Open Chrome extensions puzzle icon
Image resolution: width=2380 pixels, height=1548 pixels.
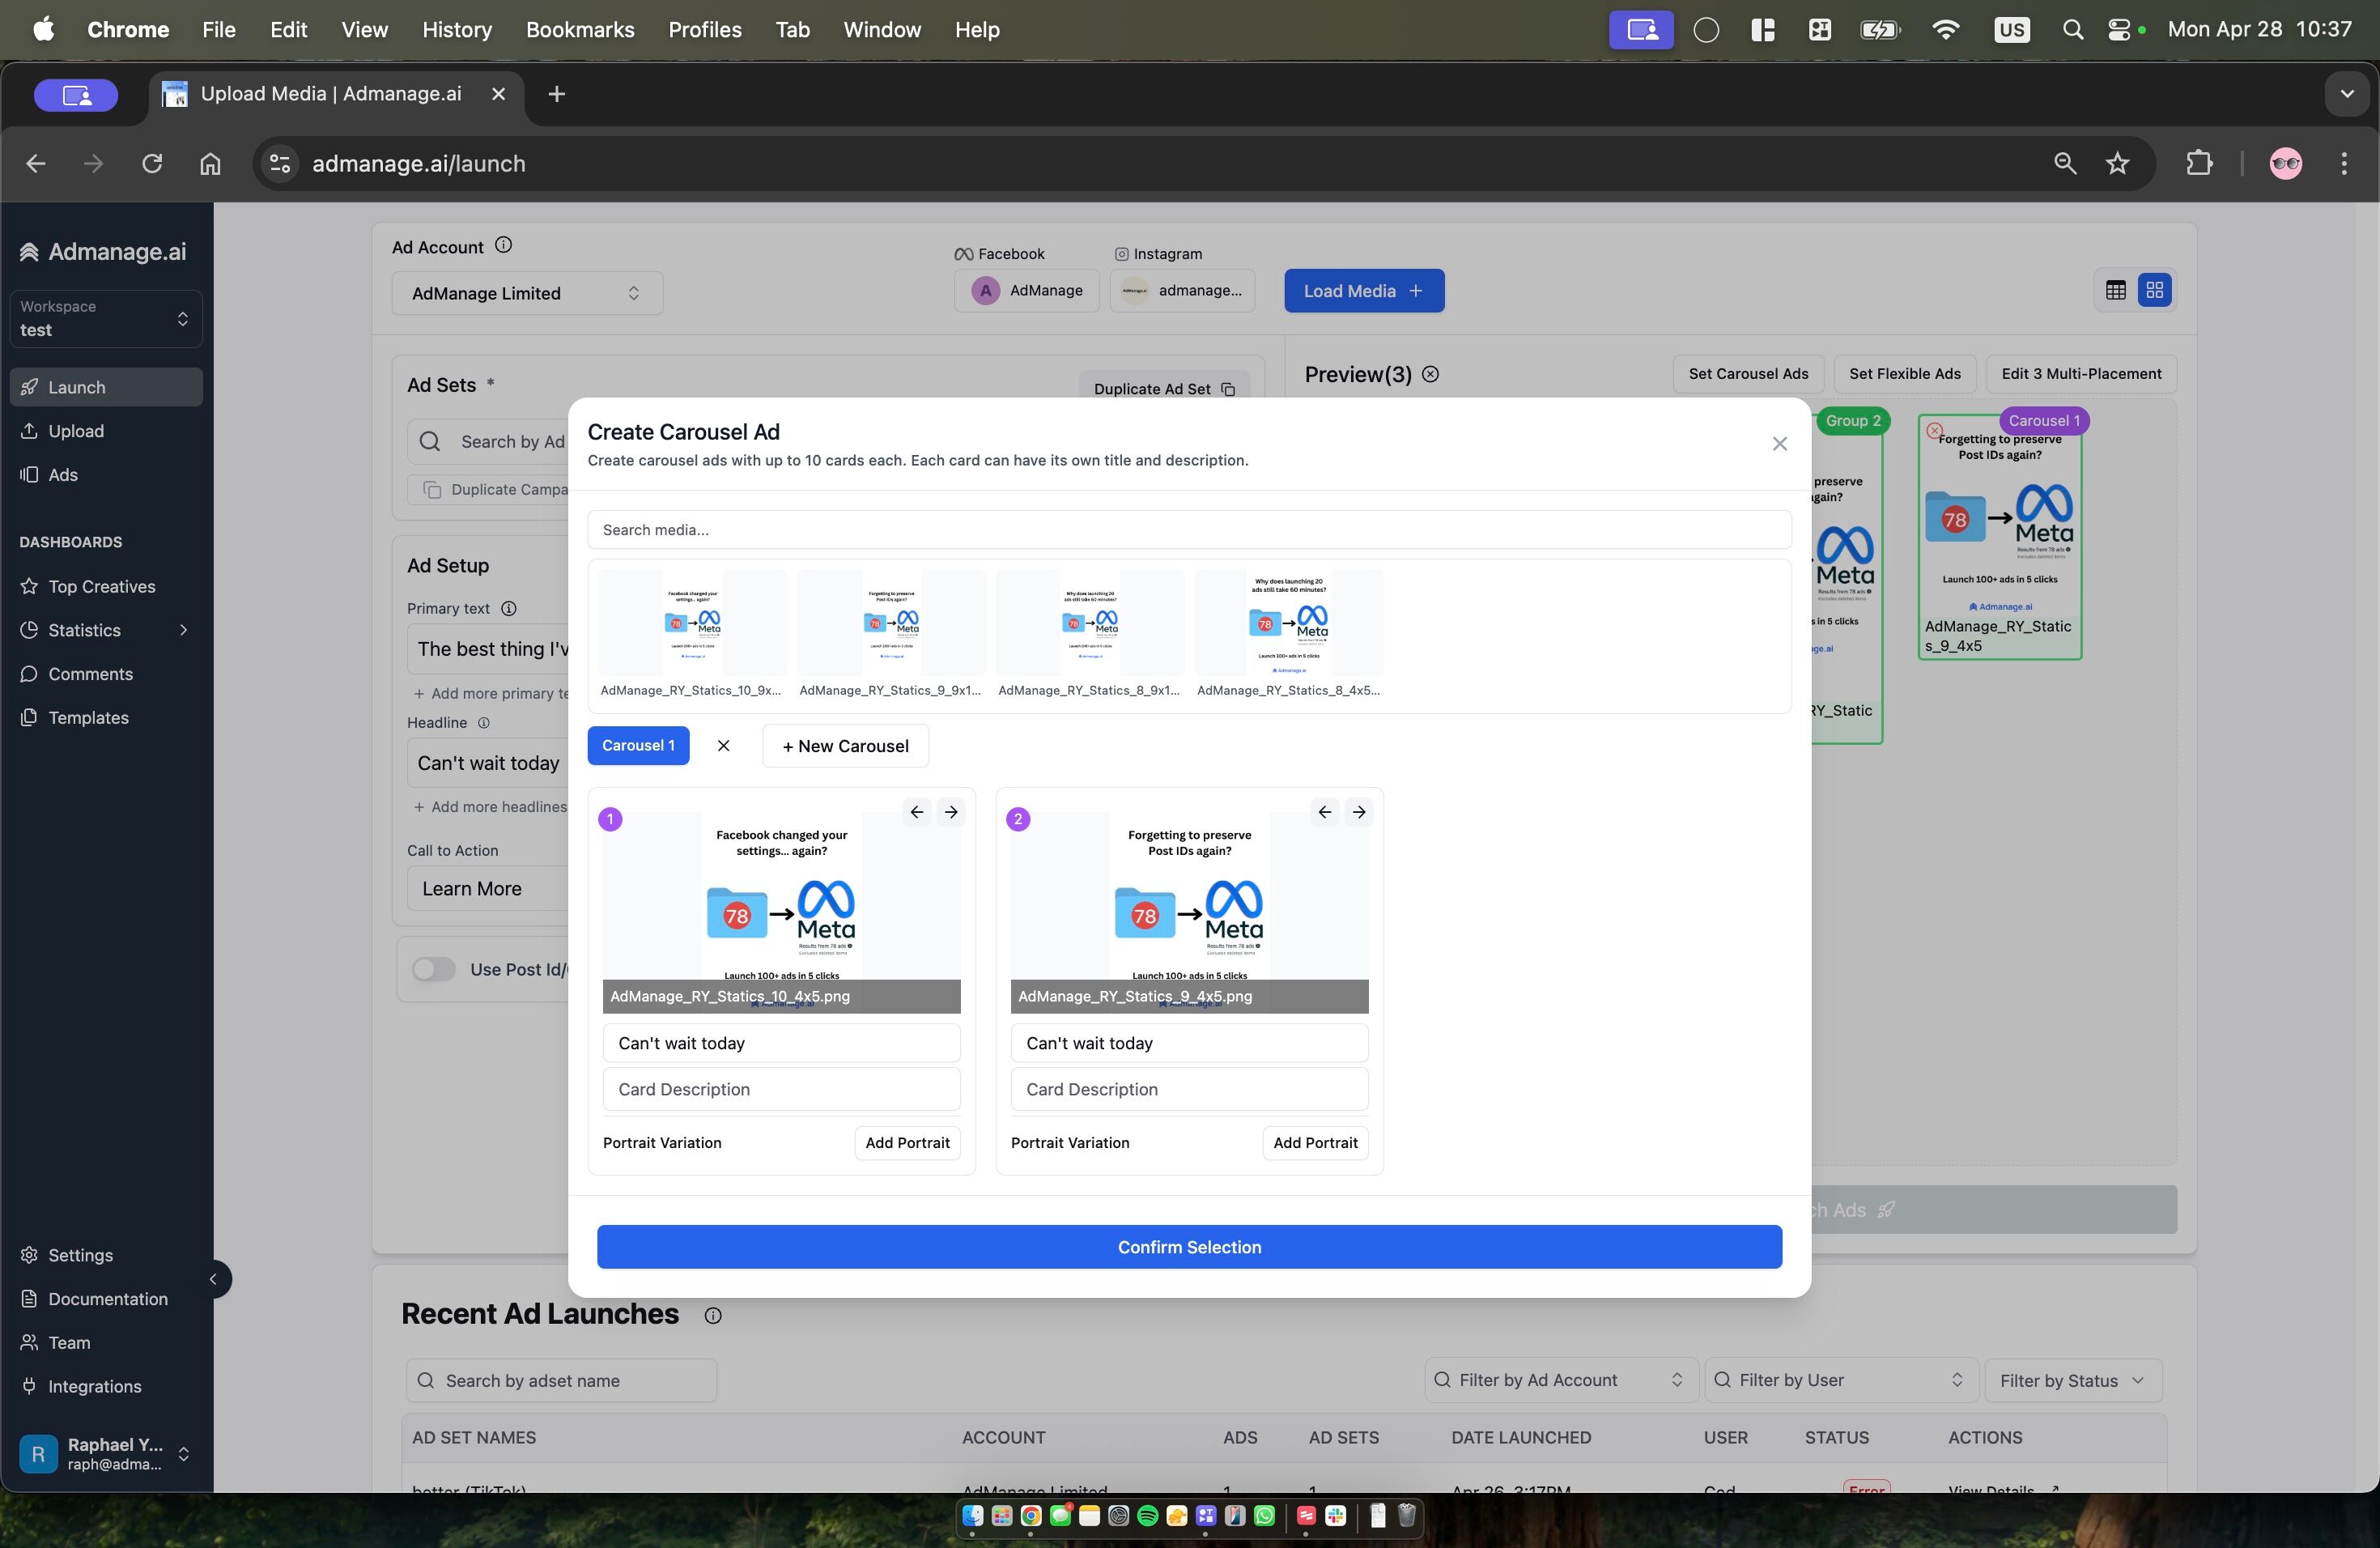[2199, 163]
